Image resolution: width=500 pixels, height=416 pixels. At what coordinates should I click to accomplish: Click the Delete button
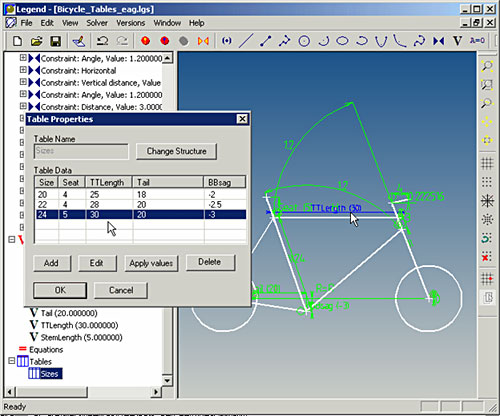click(x=210, y=262)
